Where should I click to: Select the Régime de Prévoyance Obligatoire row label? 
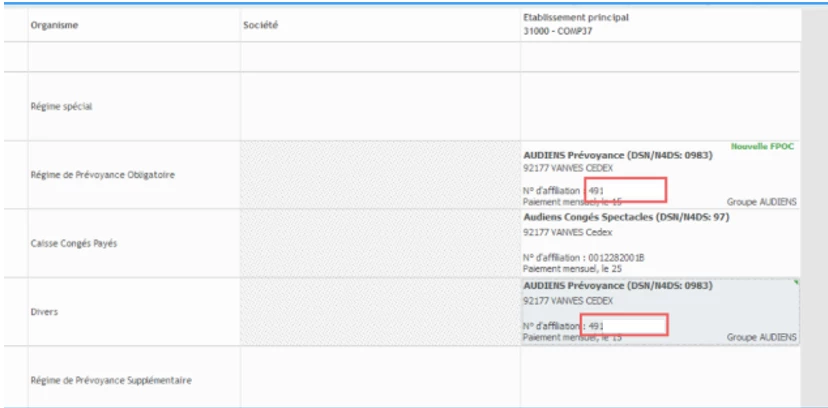102,175
